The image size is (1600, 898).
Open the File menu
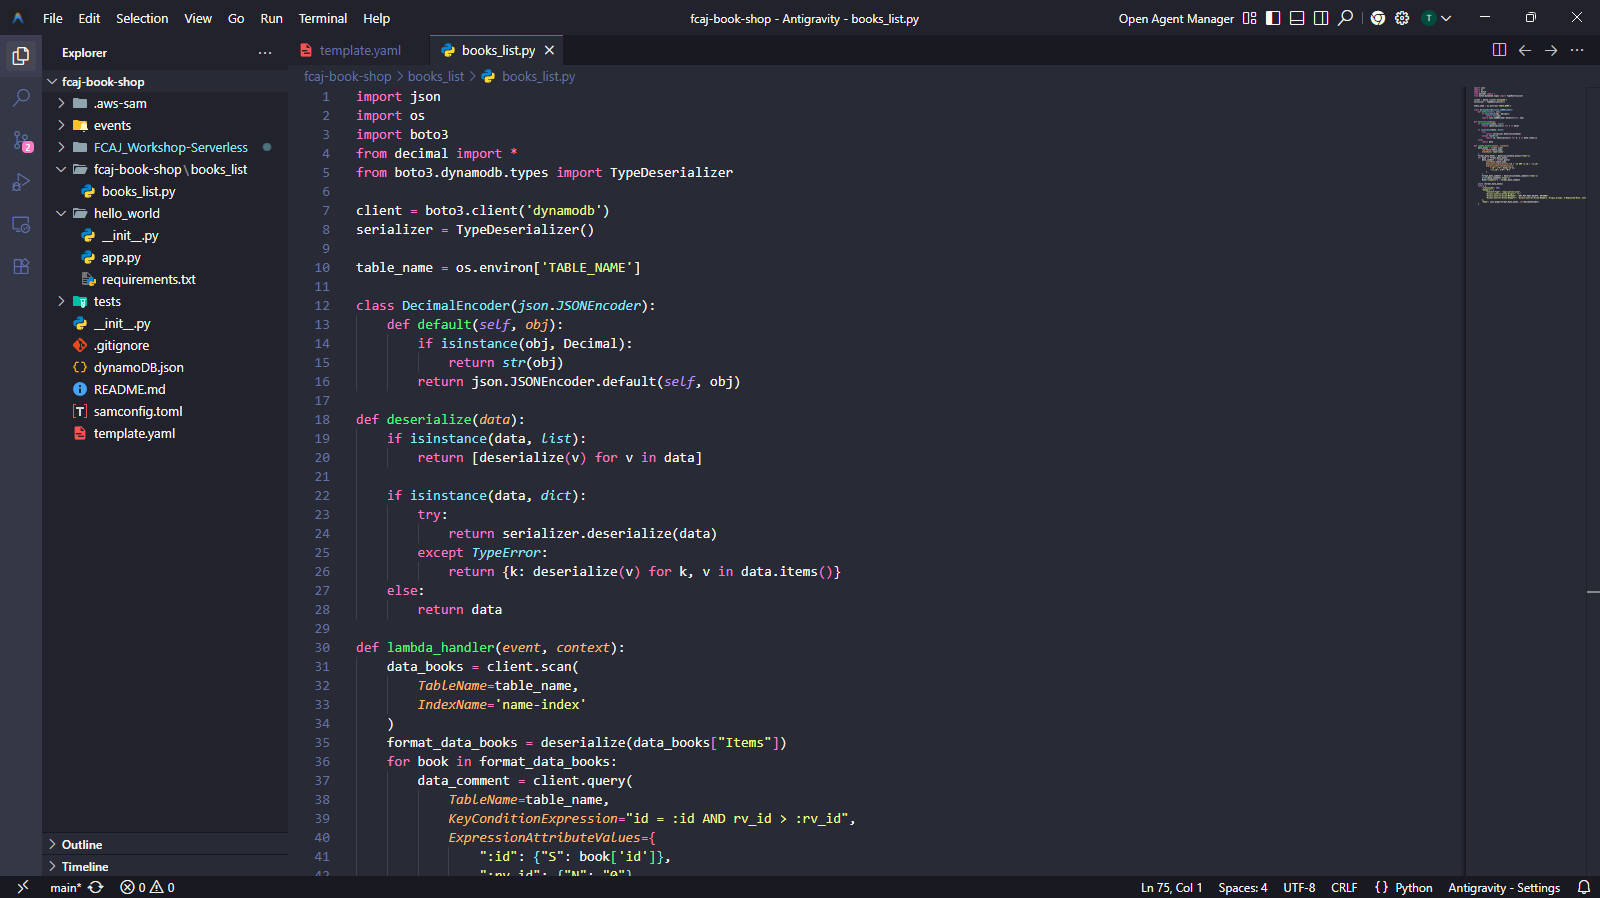pos(53,18)
